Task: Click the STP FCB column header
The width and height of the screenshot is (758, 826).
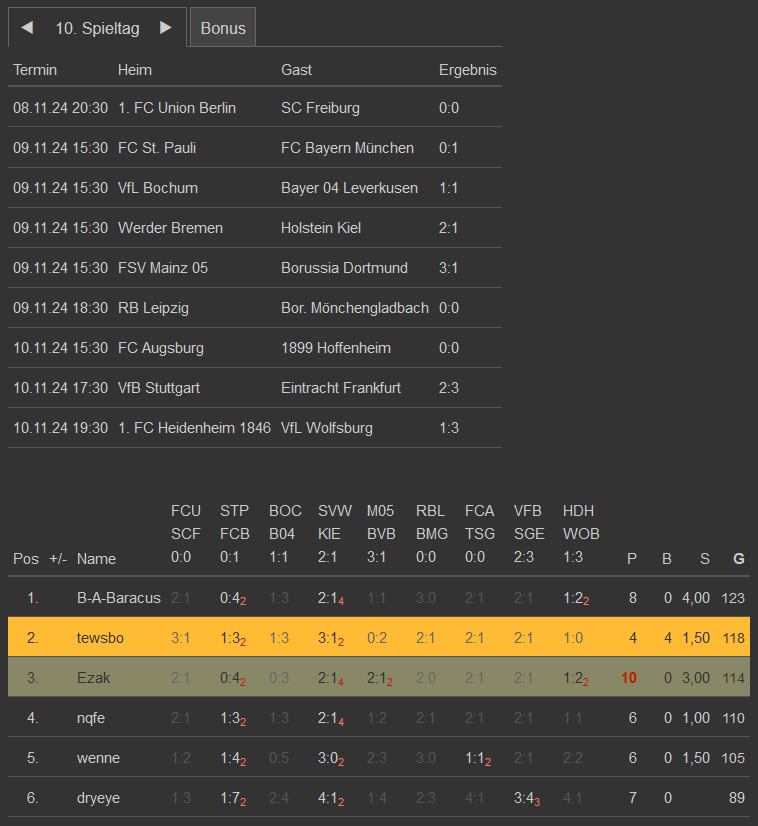Action: click(235, 534)
